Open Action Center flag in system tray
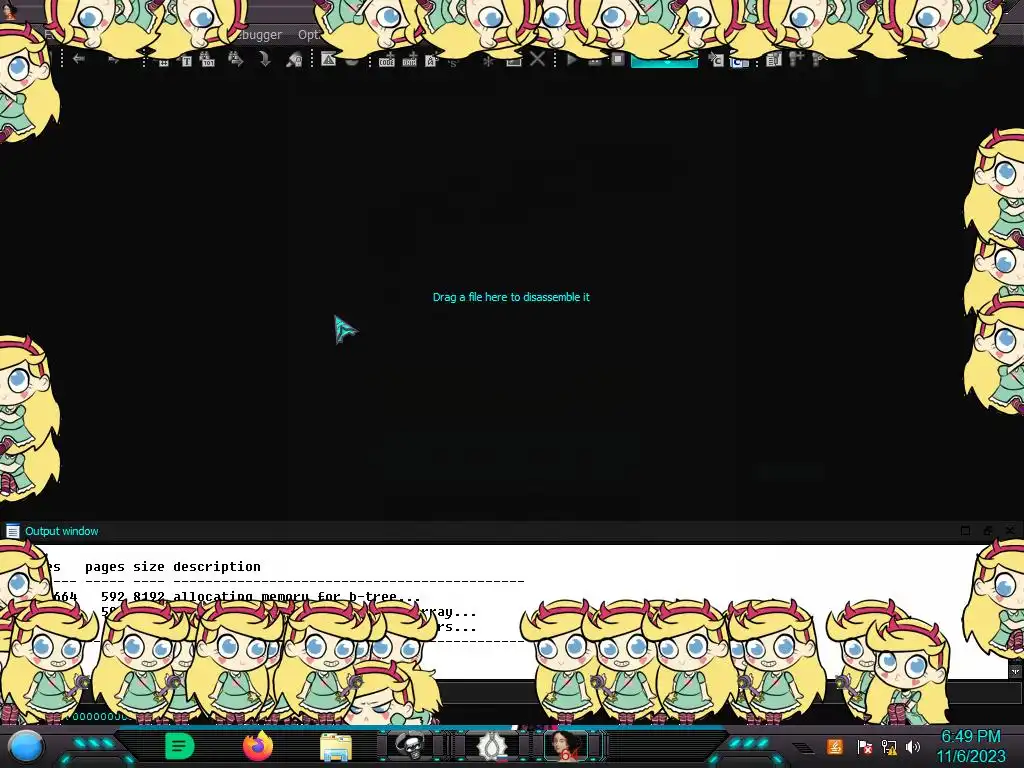The width and height of the screenshot is (1024, 768). (864, 746)
